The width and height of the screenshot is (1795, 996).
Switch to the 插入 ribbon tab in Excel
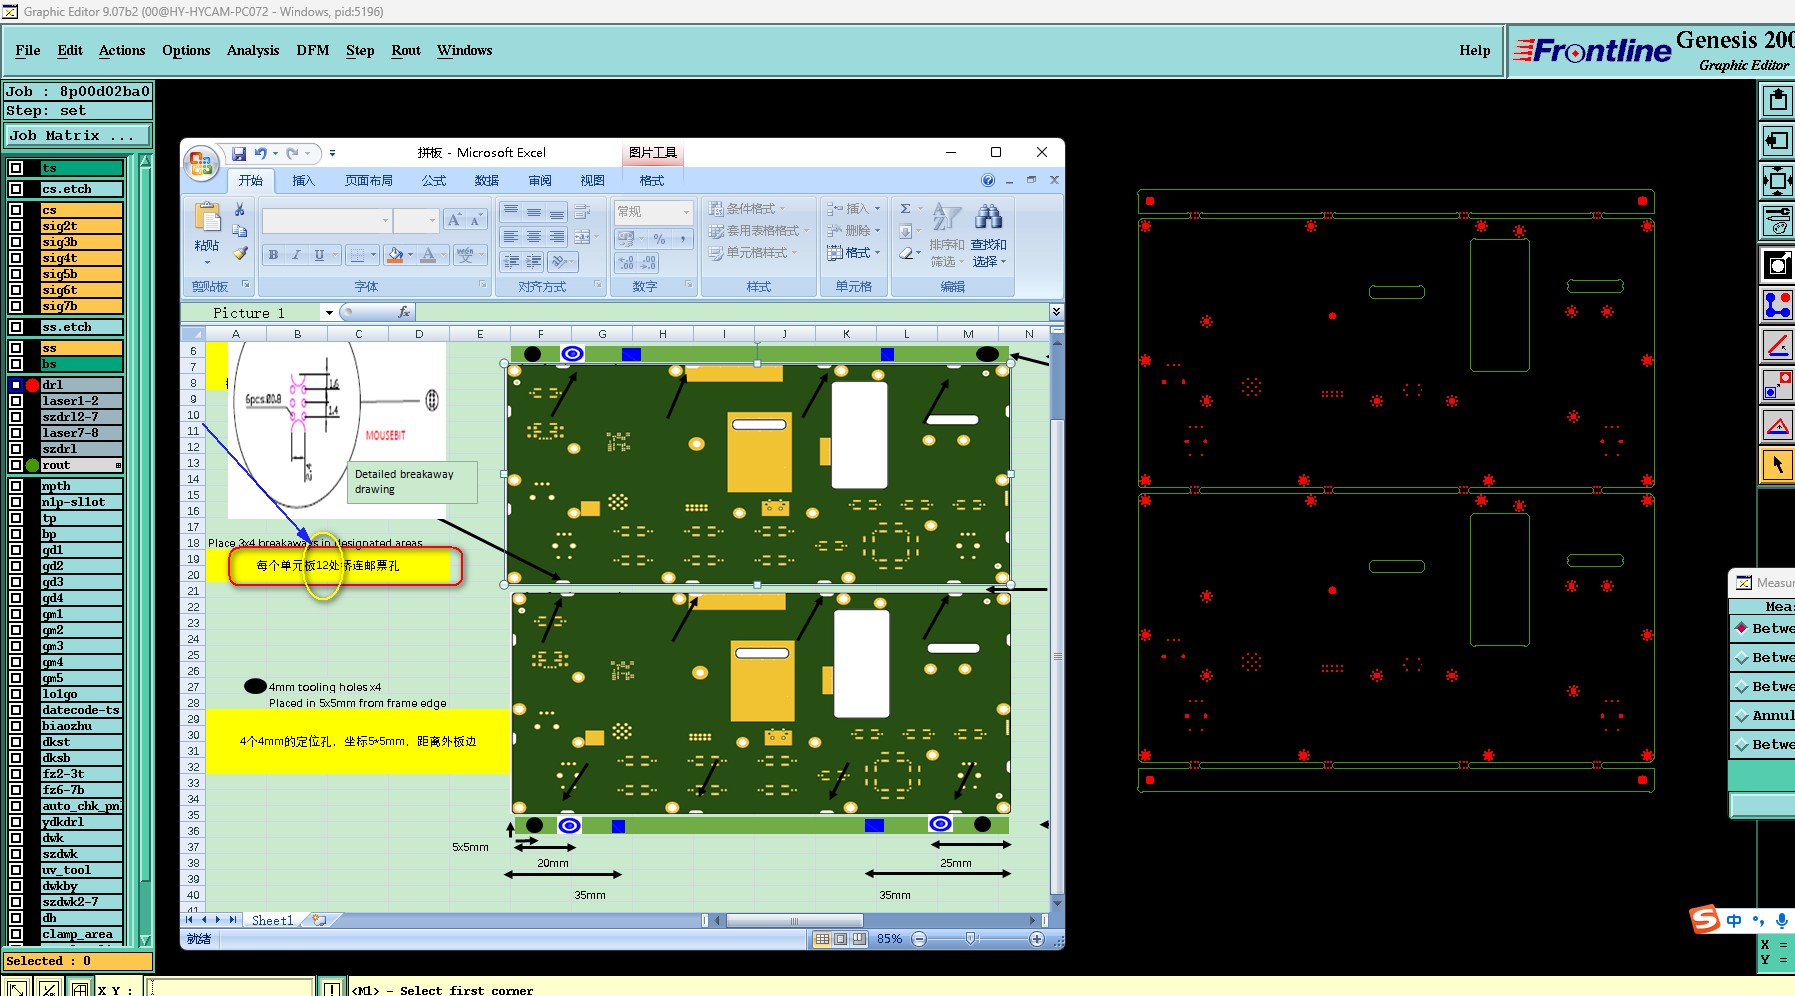point(303,181)
